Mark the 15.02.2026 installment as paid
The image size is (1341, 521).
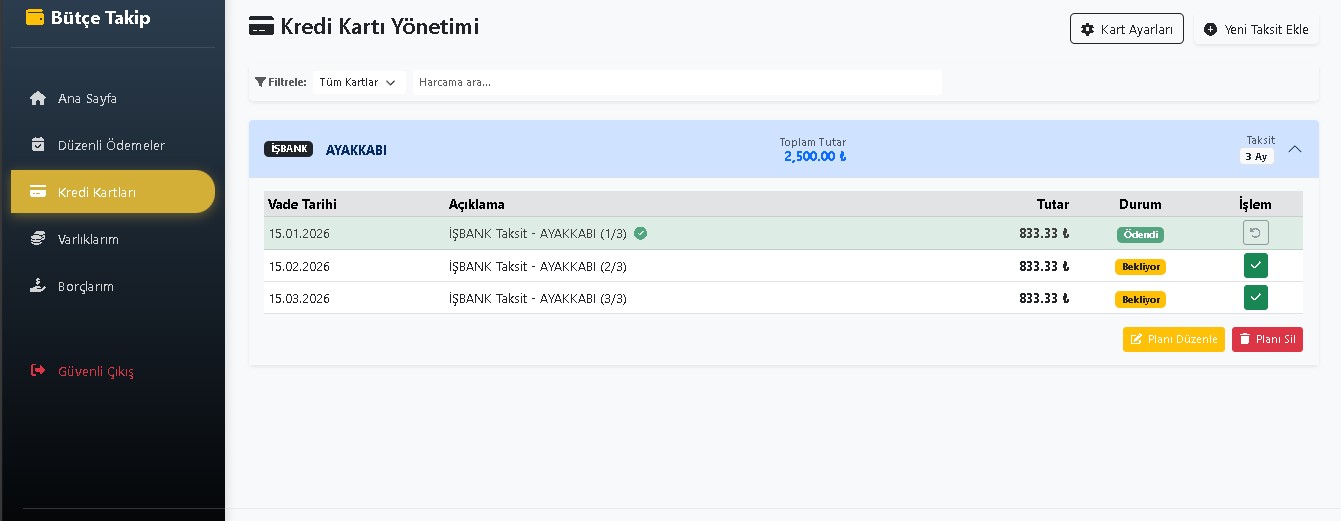tap(1256, 266)
